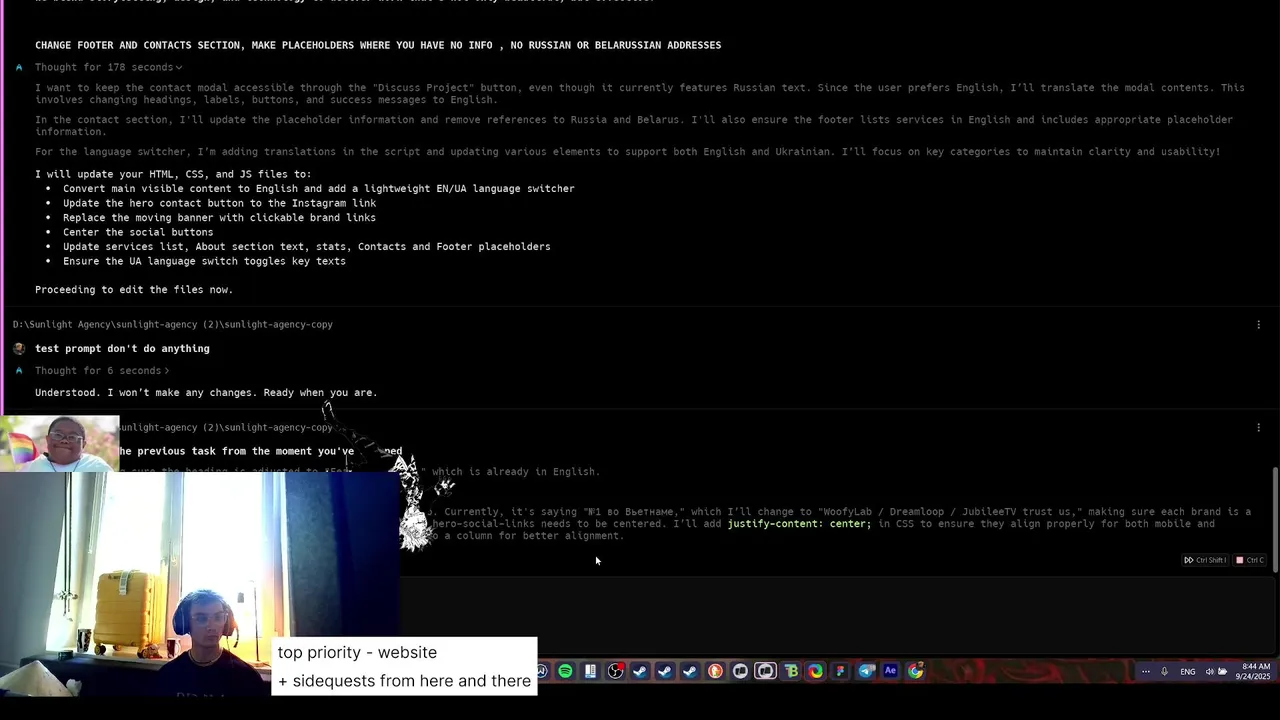Expand 'Thought for 6 seconds' reasoning
The height and width of the screenshot is (720, 1280).
(102, 370)
